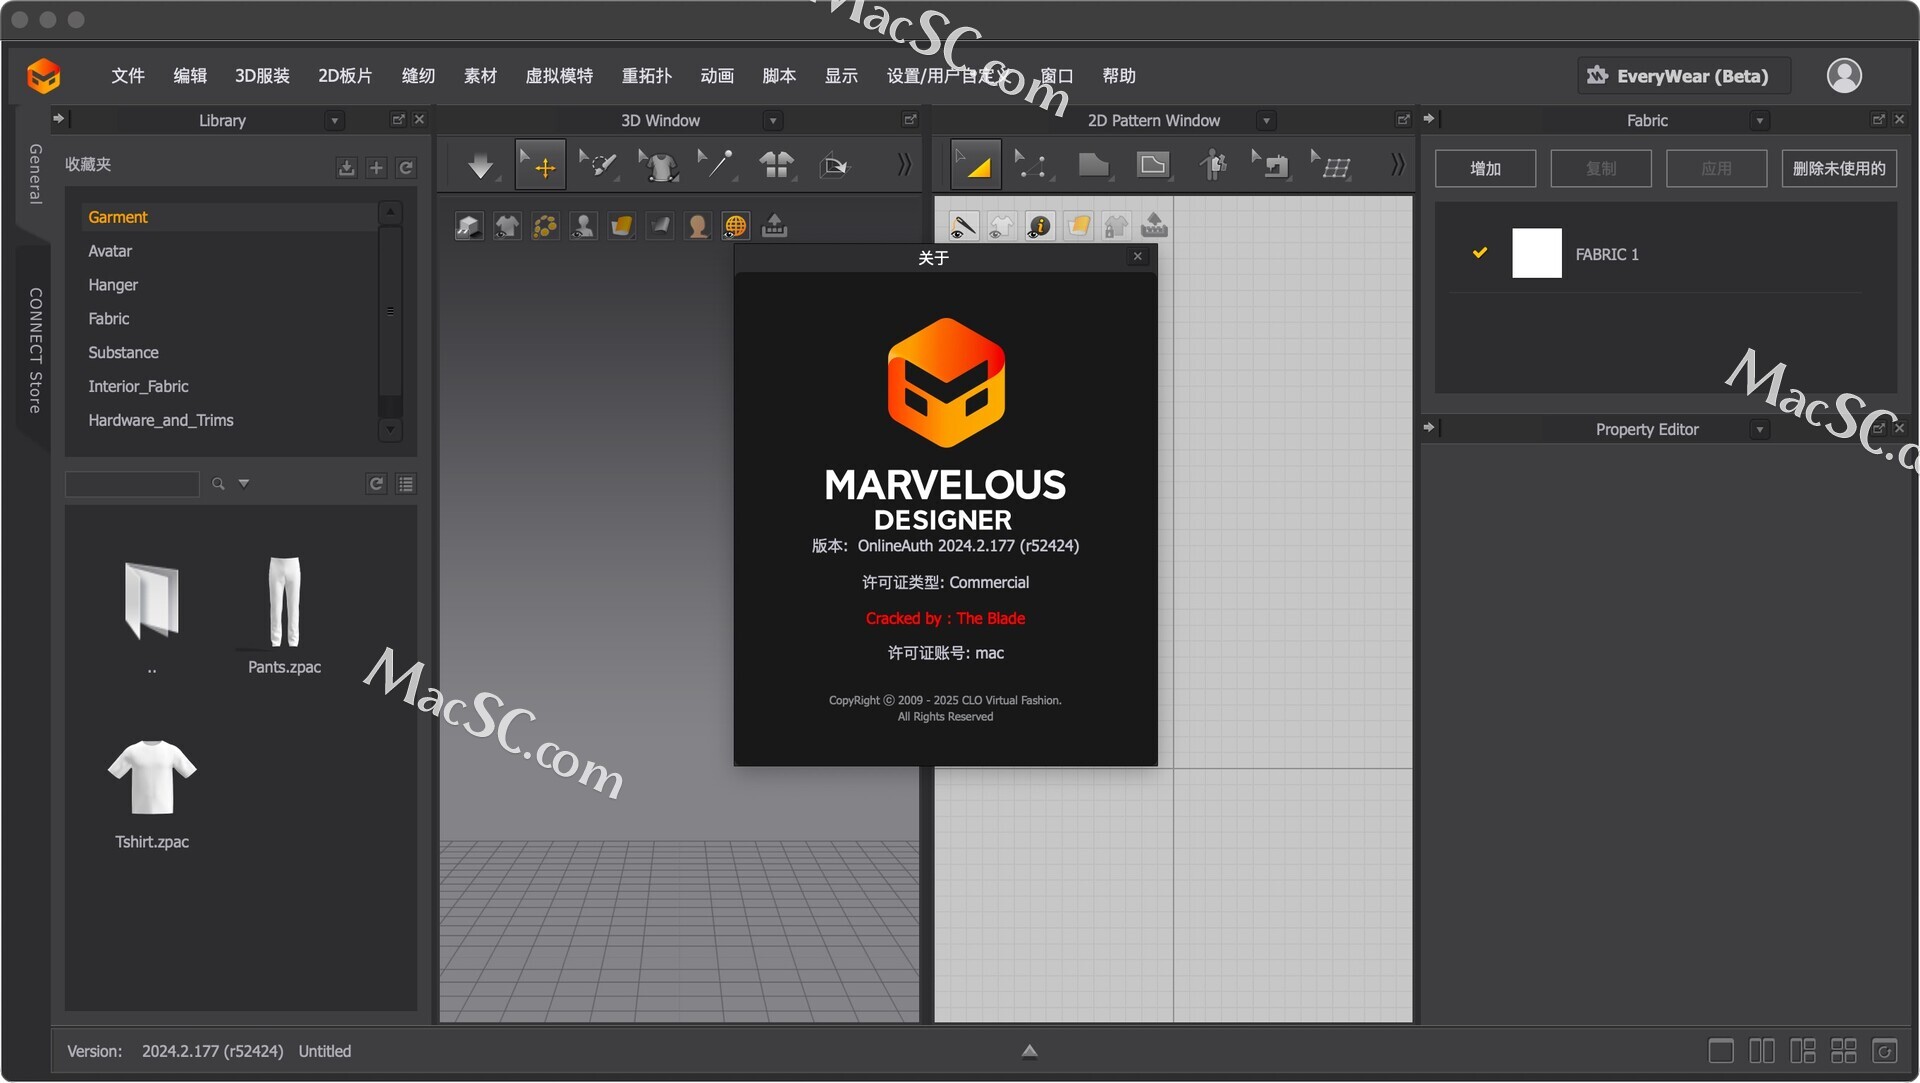Toggle 2D pattern info display
Screen dimensions: 1920x1083
coord(1040,227)
